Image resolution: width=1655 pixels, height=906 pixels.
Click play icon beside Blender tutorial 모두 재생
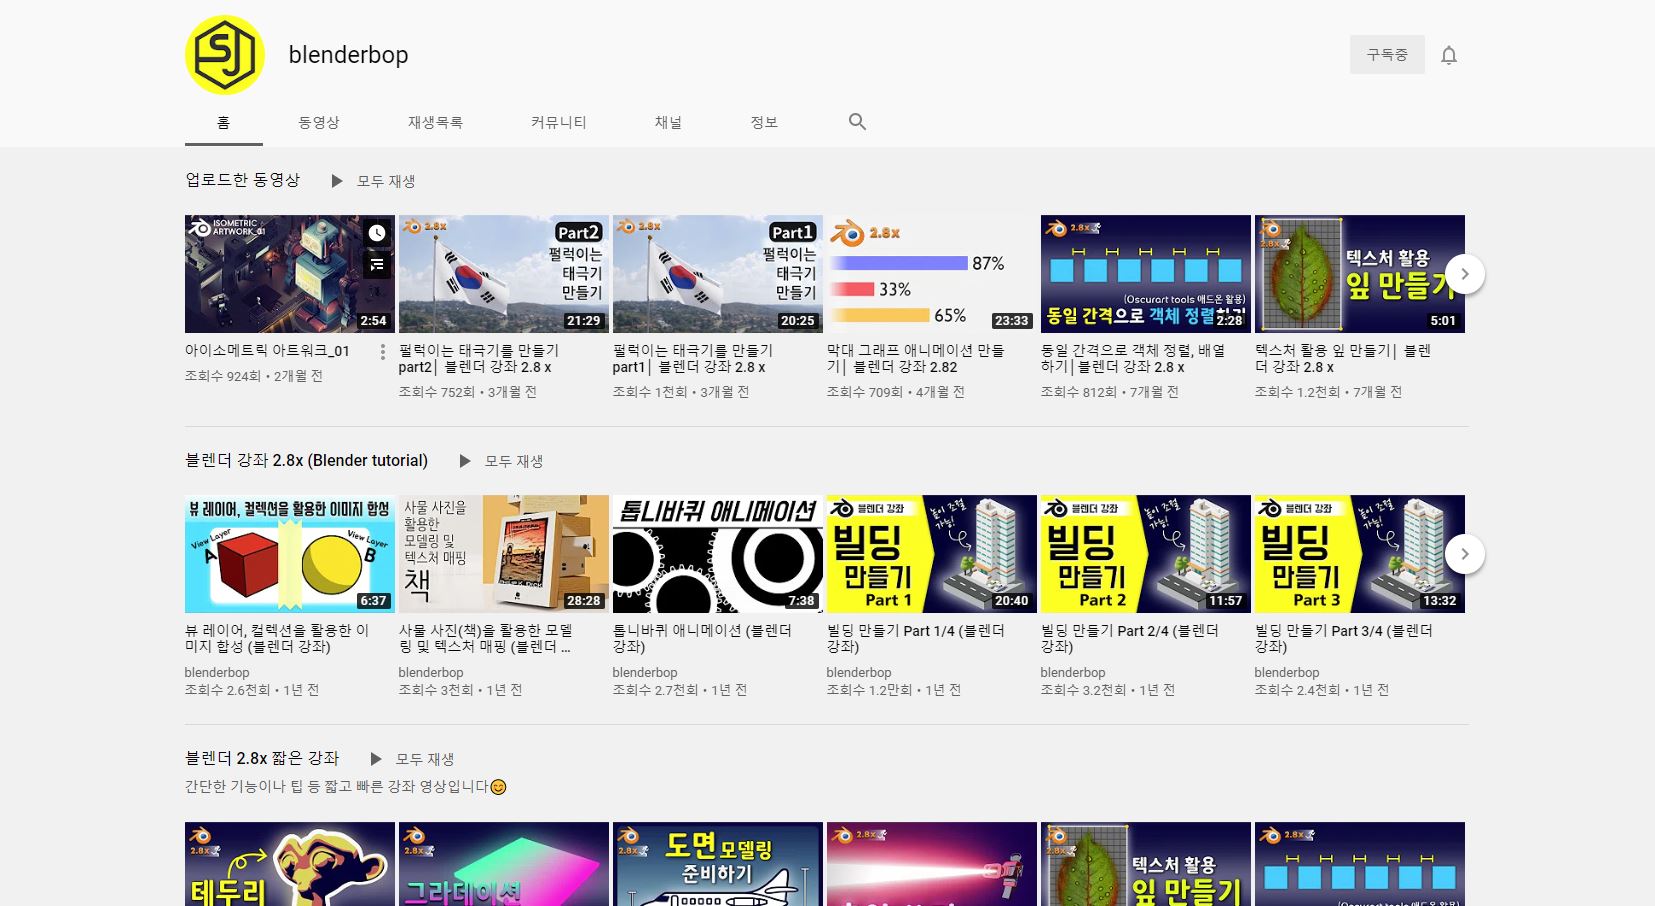coord(465,461)
